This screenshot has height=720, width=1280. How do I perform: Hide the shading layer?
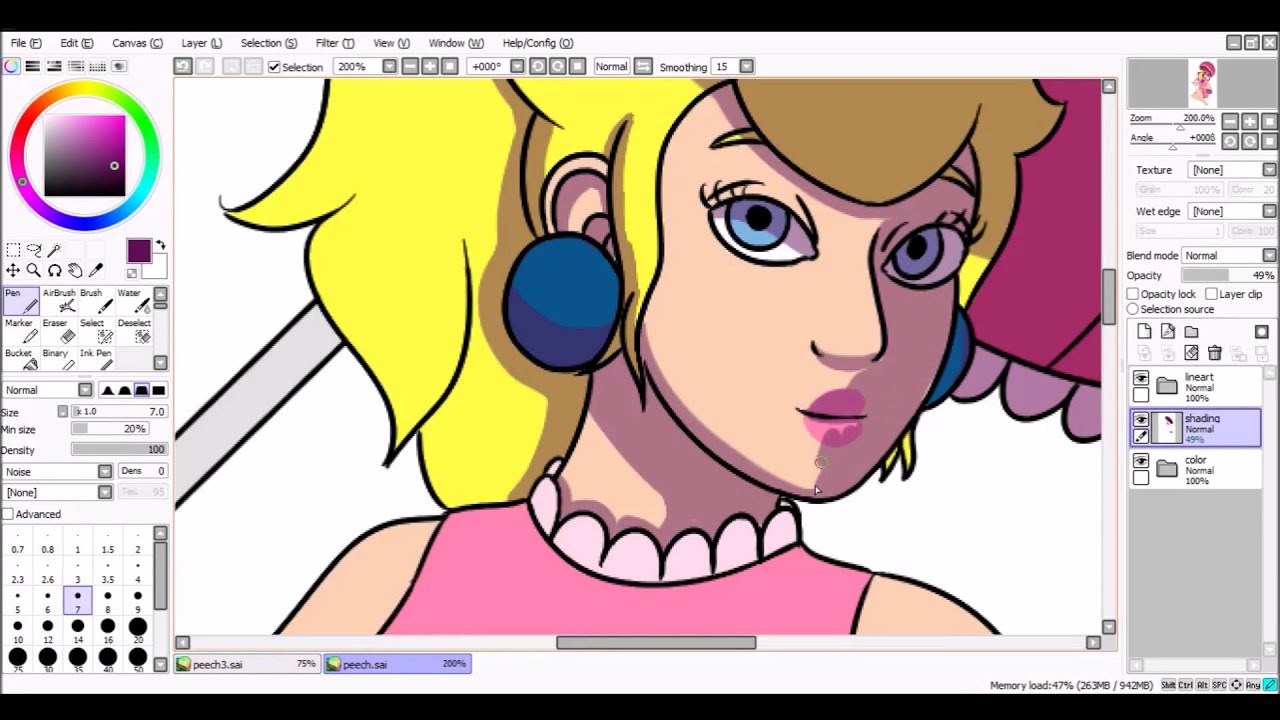[x=1141, y=420]
